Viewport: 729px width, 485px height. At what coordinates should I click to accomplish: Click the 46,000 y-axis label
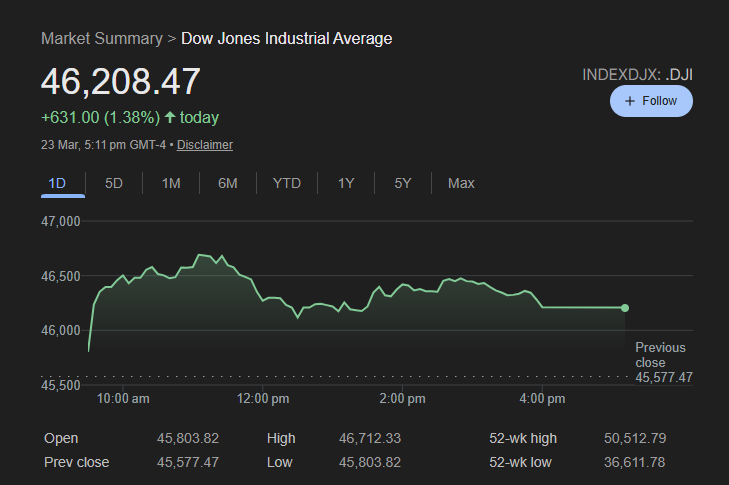pos(60,330)
